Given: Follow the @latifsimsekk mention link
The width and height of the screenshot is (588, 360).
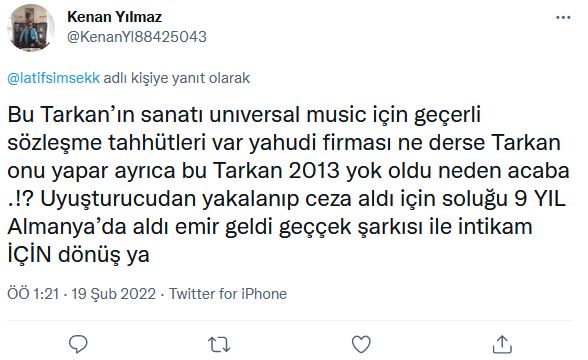Looking at the screenshot, I should click(x=54, y=78).
